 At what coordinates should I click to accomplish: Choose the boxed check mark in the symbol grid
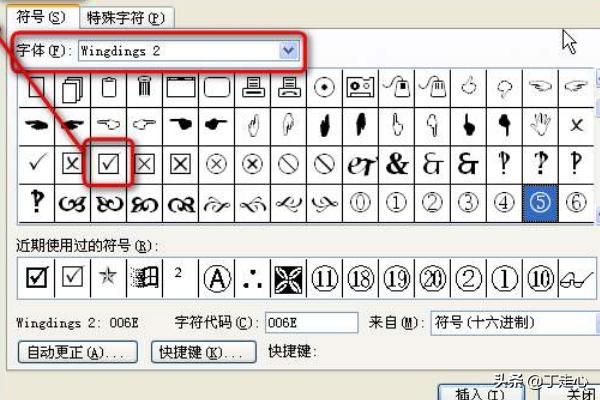point(109,163)
